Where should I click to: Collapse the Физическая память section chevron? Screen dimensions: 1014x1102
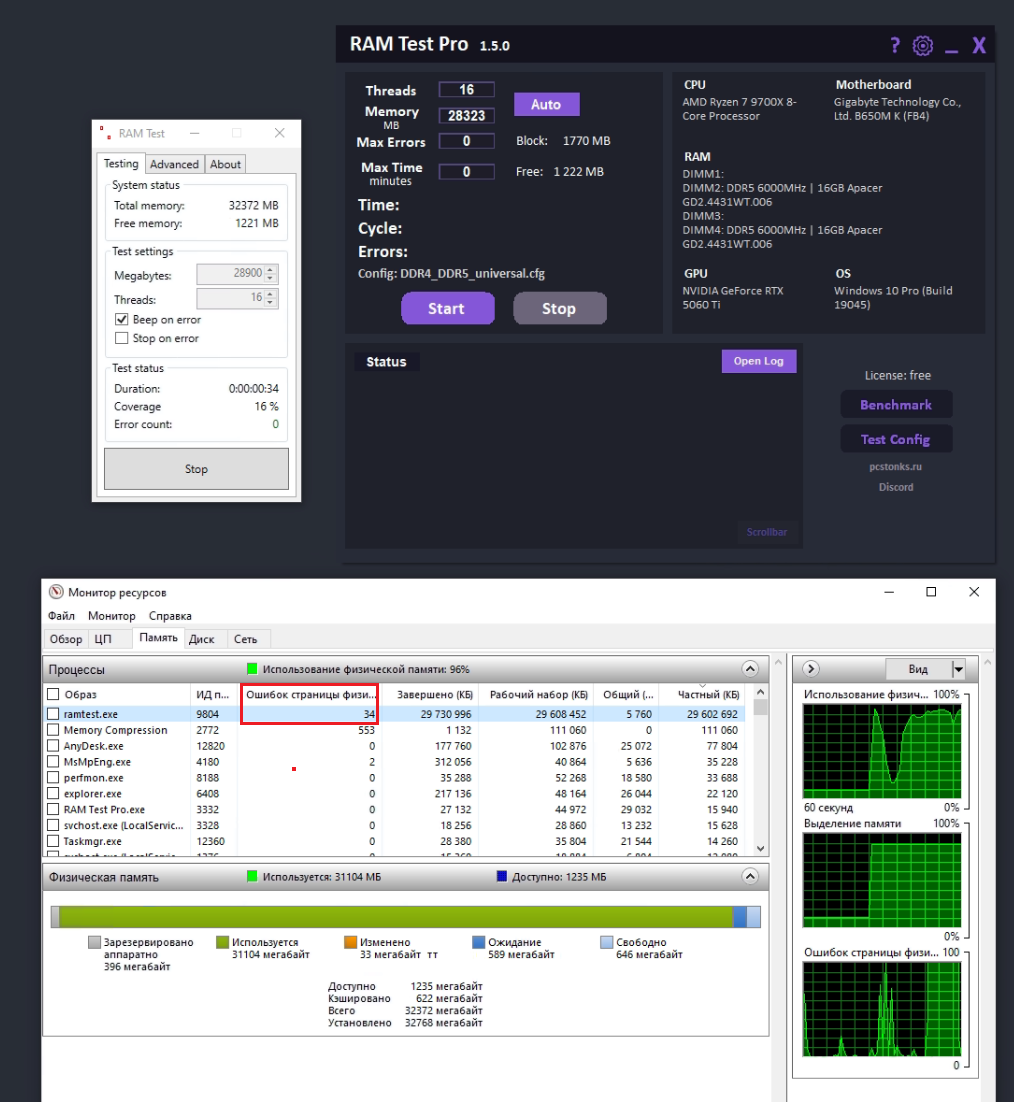(x=750, y=876)
